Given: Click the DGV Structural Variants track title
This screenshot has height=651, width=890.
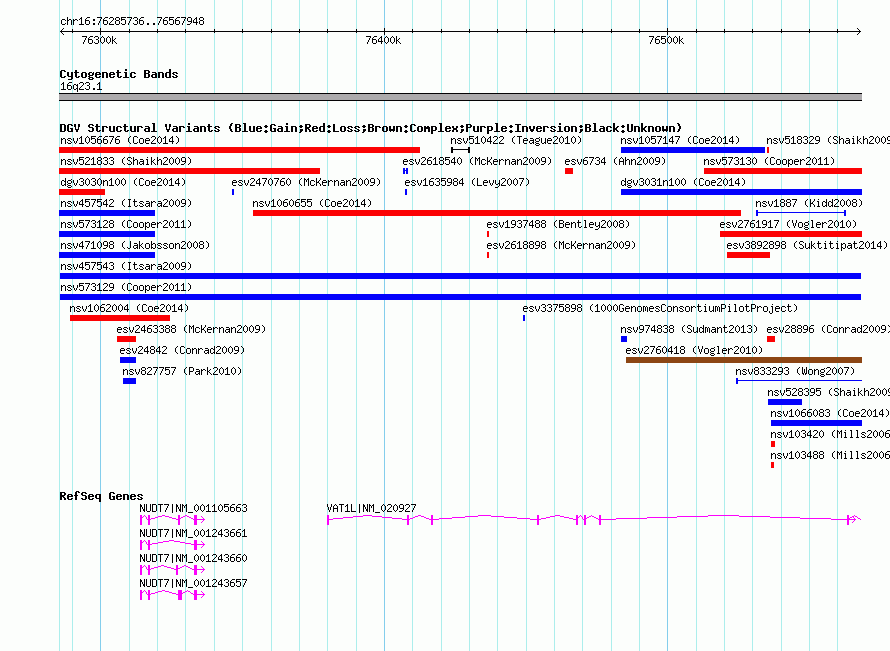Looking at the screenshot, I should pyautogui.click(x=371, y=128).
